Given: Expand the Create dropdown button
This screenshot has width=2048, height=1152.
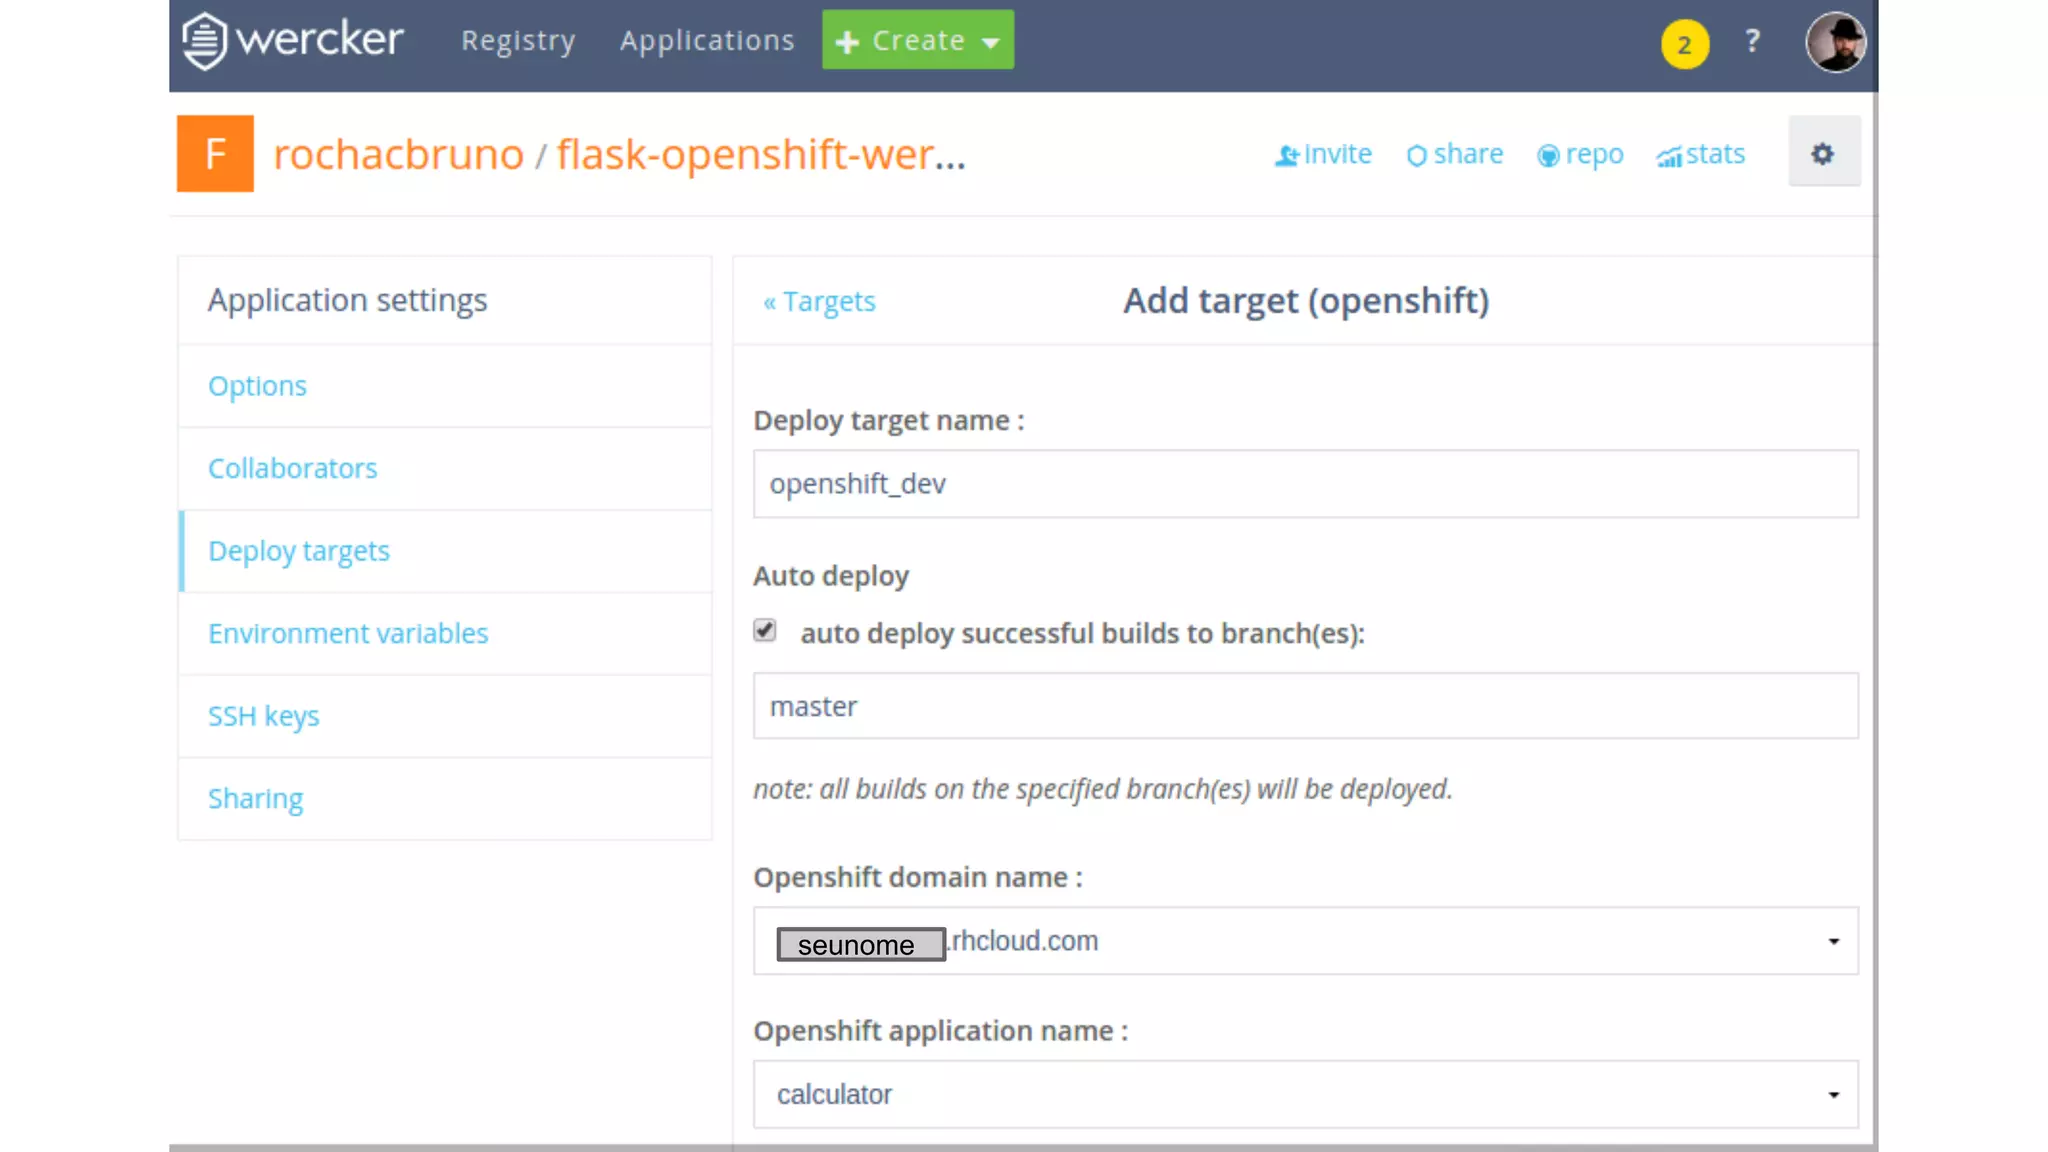Looking at the screenshot, I should click(917, 40).
